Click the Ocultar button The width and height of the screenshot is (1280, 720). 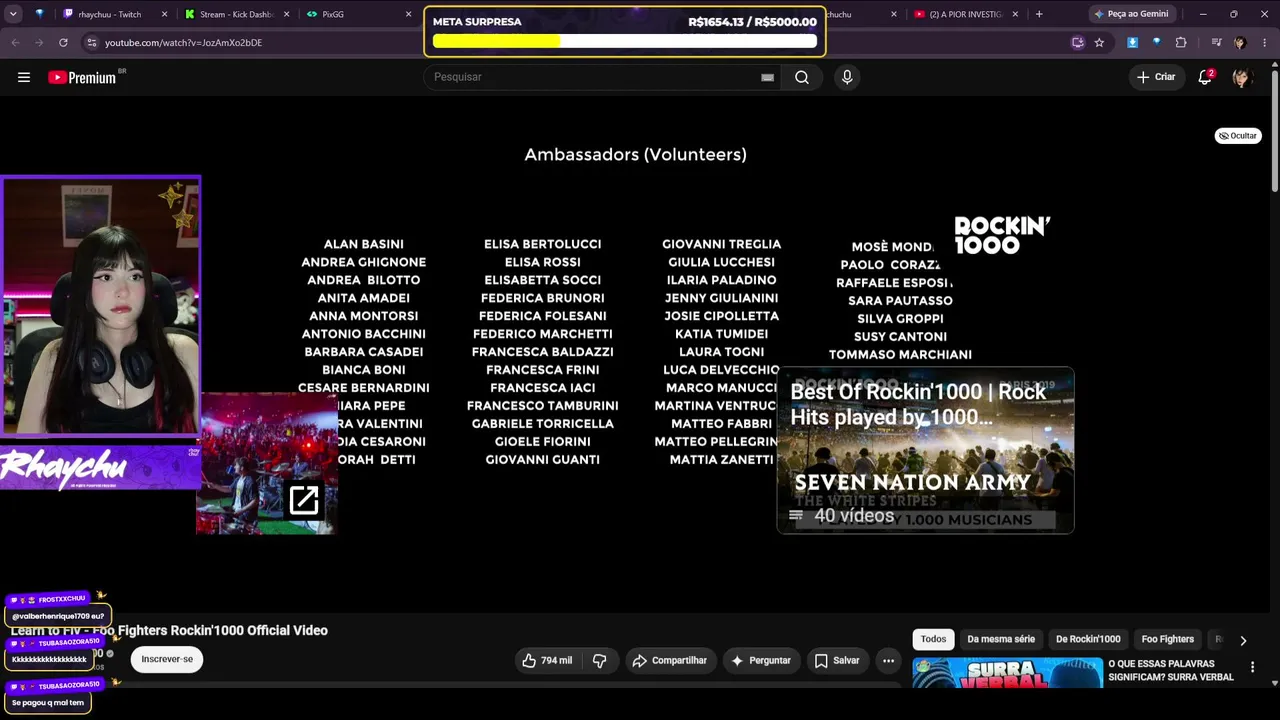click(x=1238, y=136)
